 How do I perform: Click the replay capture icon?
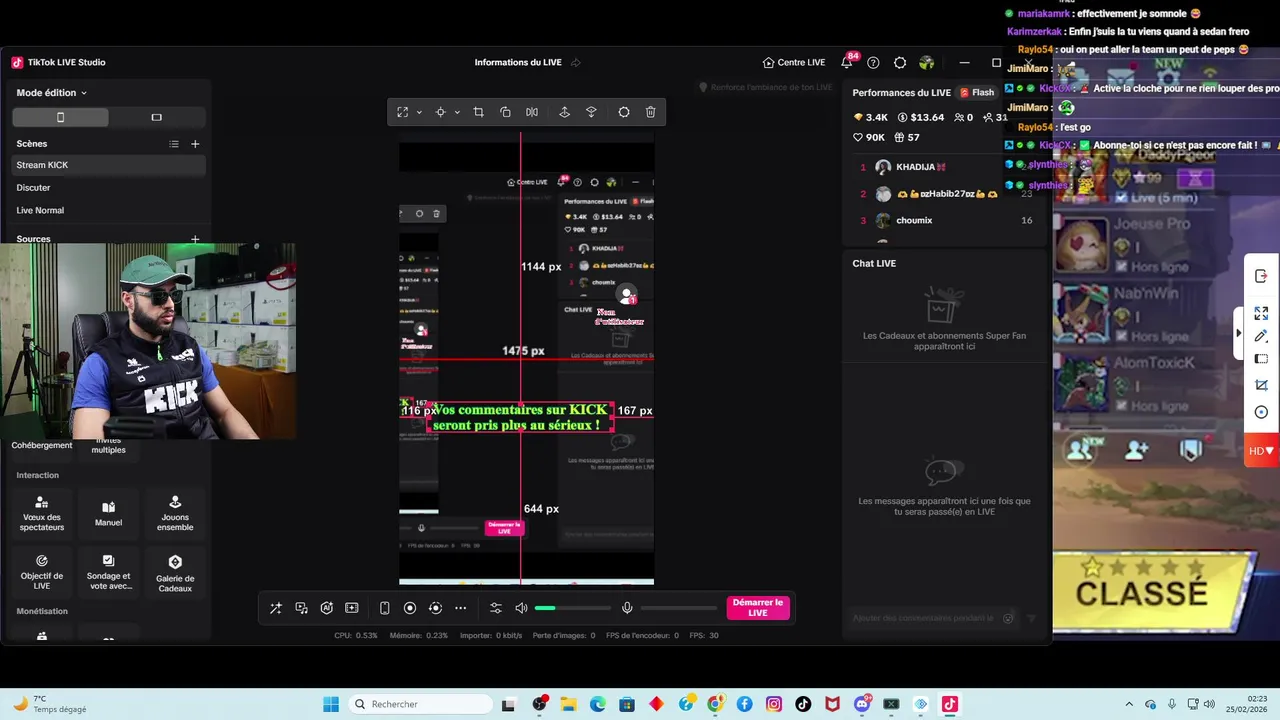tap(435, 608)
